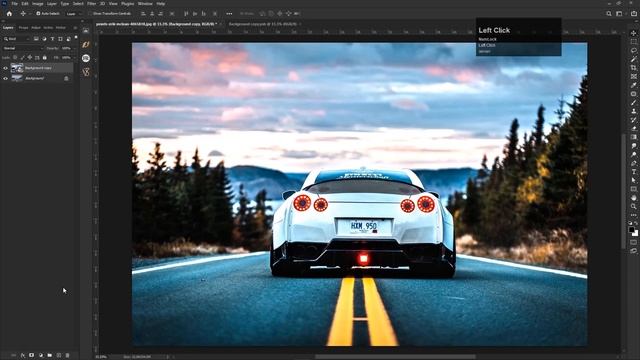Select the Background layer name
The height and width of the screenshot is (360, 640).
coord(35,78)
